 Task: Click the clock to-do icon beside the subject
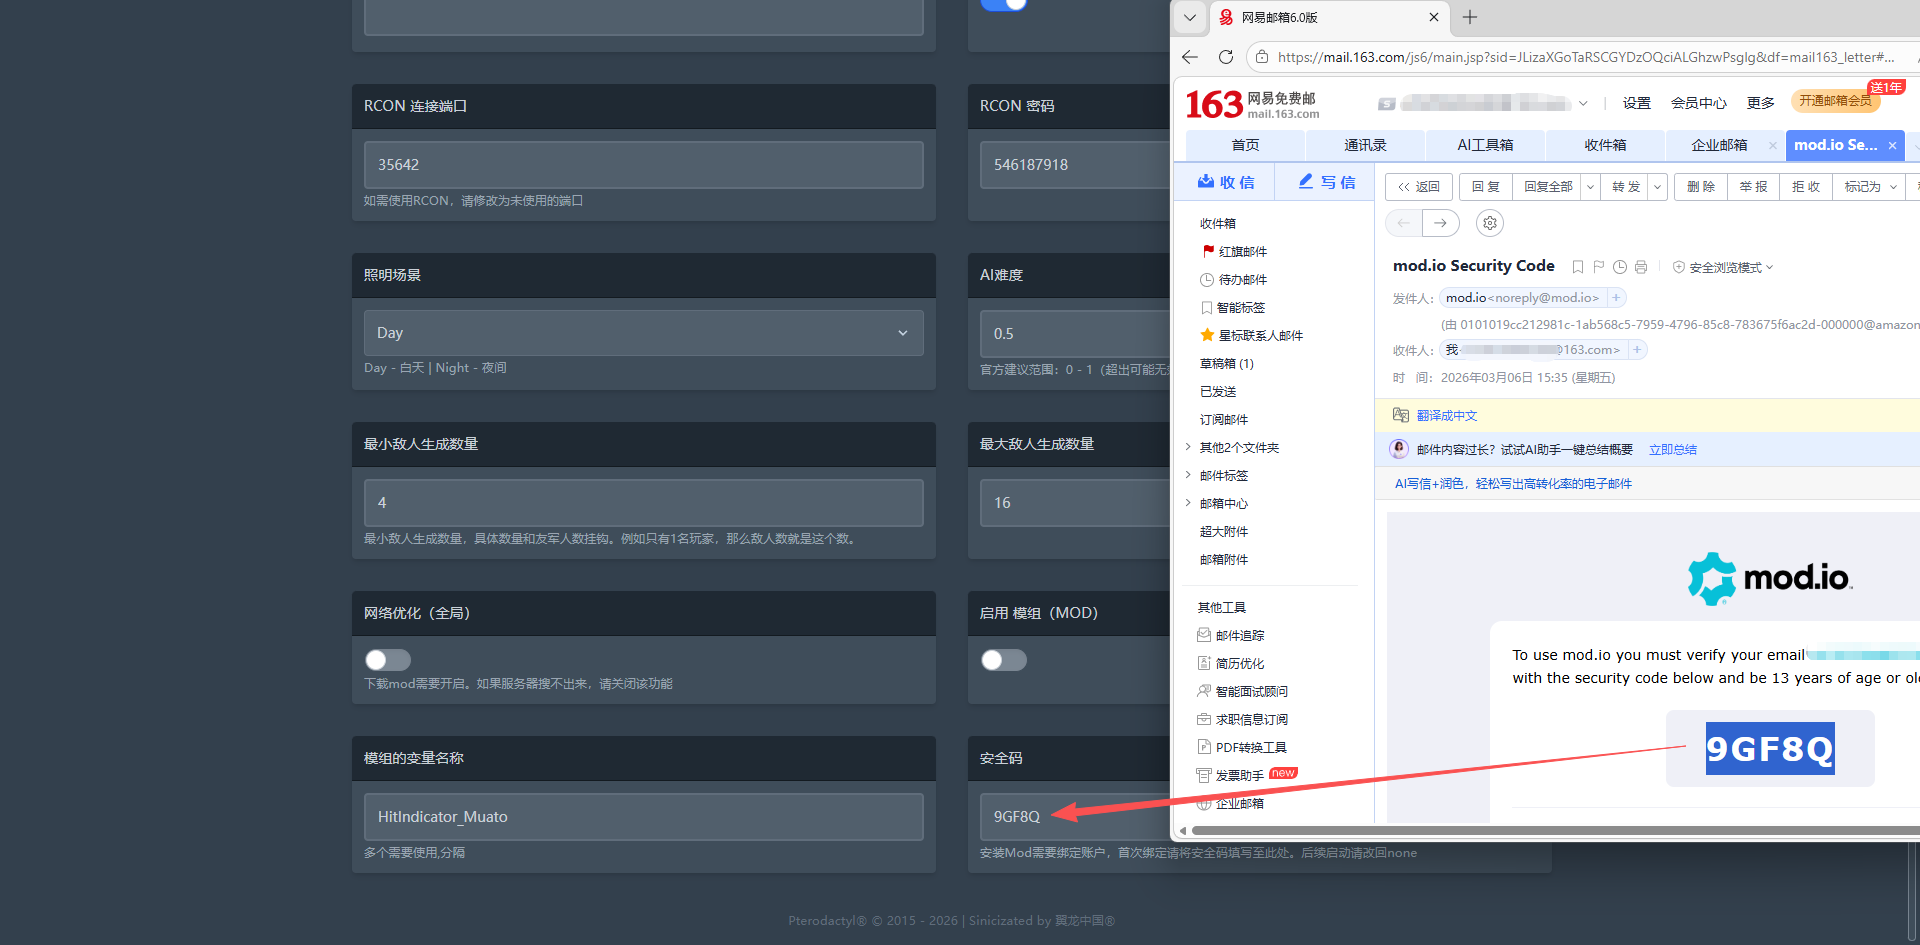(1620, 267)
